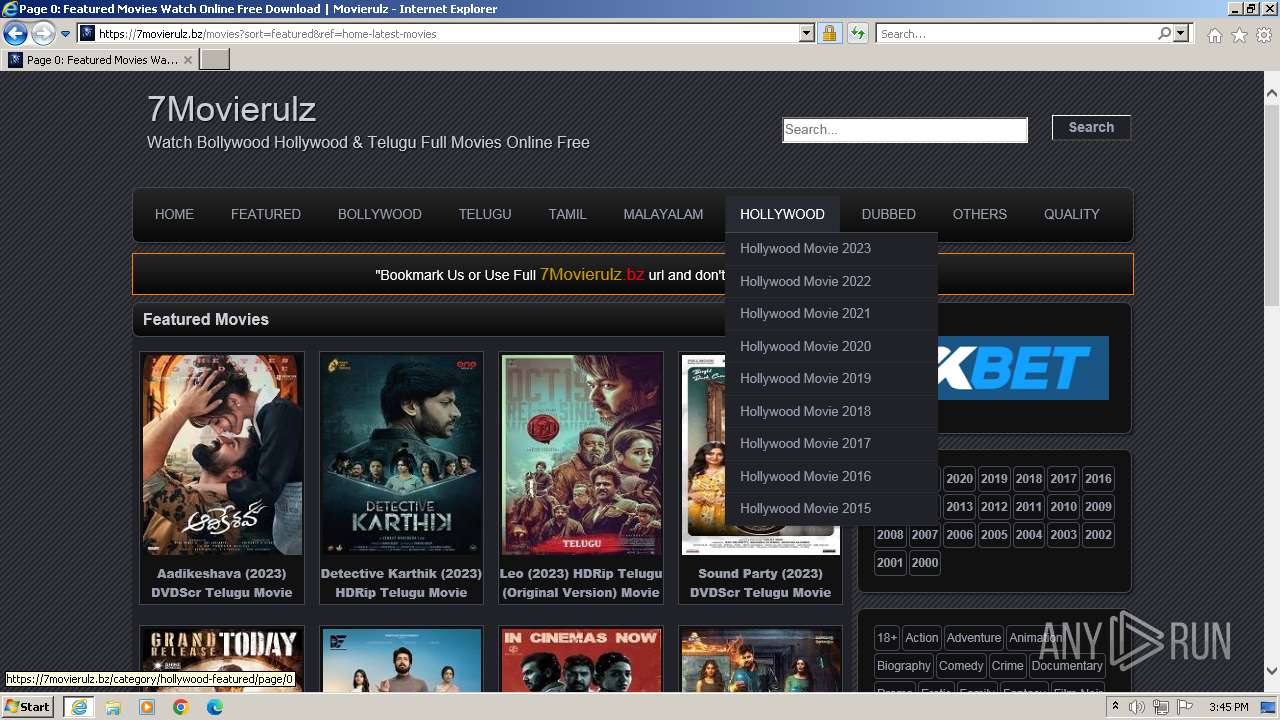Select Hollywood Movie 2022 from dropdown

831,281
